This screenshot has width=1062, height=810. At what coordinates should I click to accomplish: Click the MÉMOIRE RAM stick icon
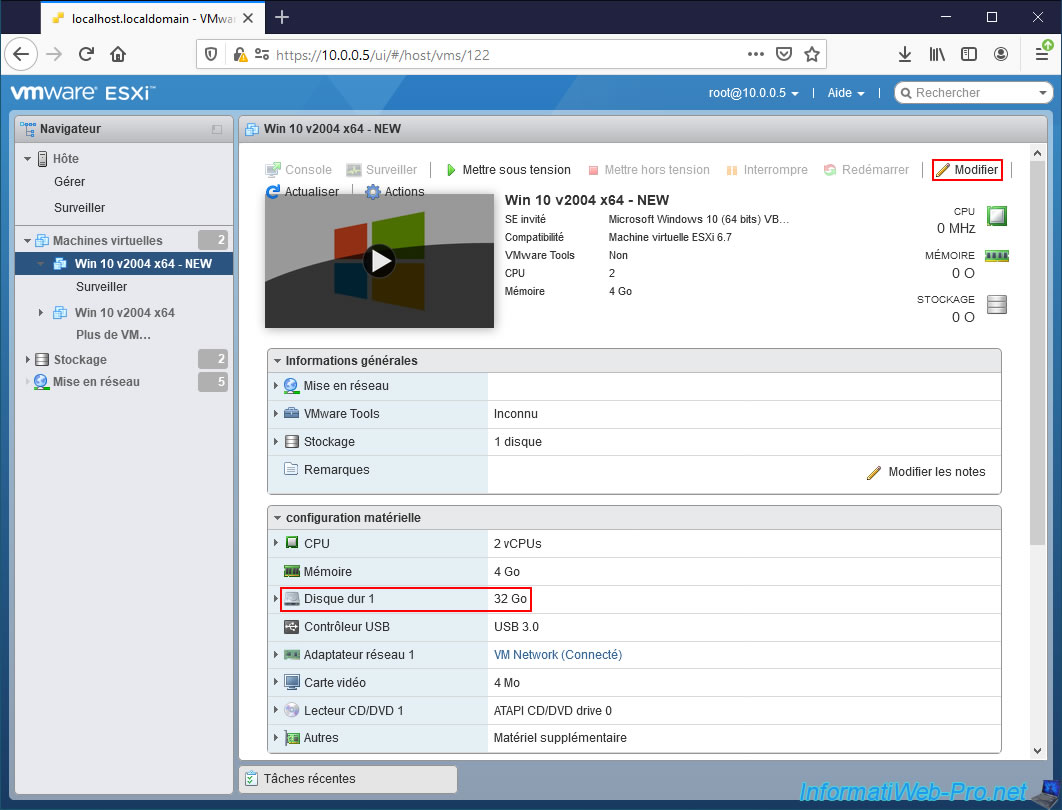(997, 256)
